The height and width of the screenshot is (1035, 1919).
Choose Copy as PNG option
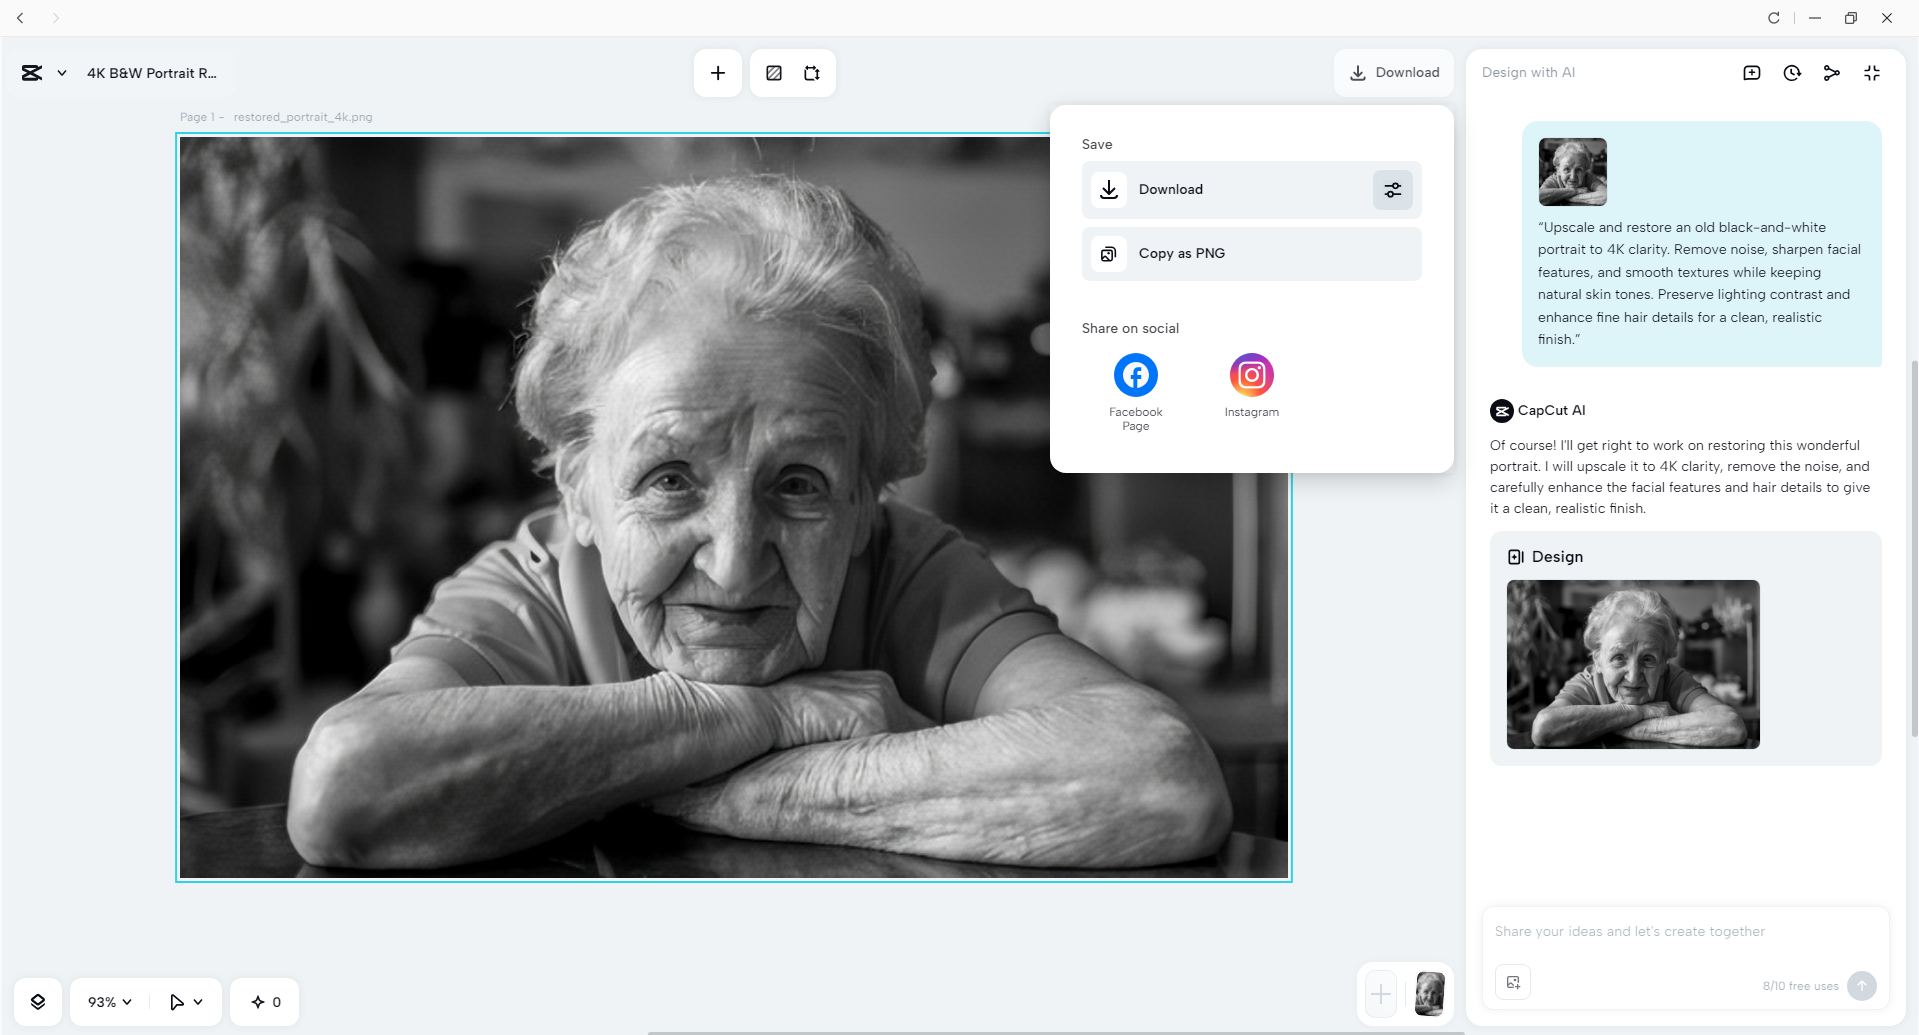pos(1252,254)
